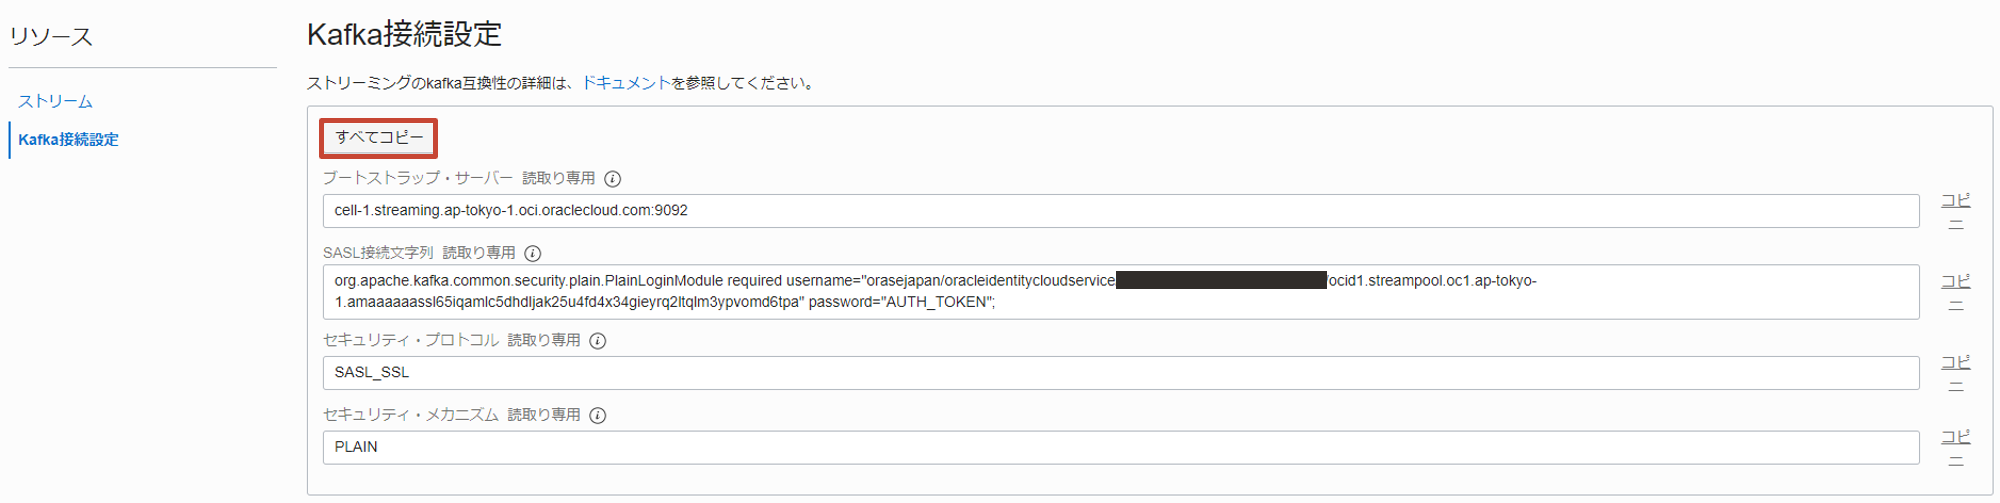Click the SASL_SSL security protocol field

click(x=1120, y=373)
